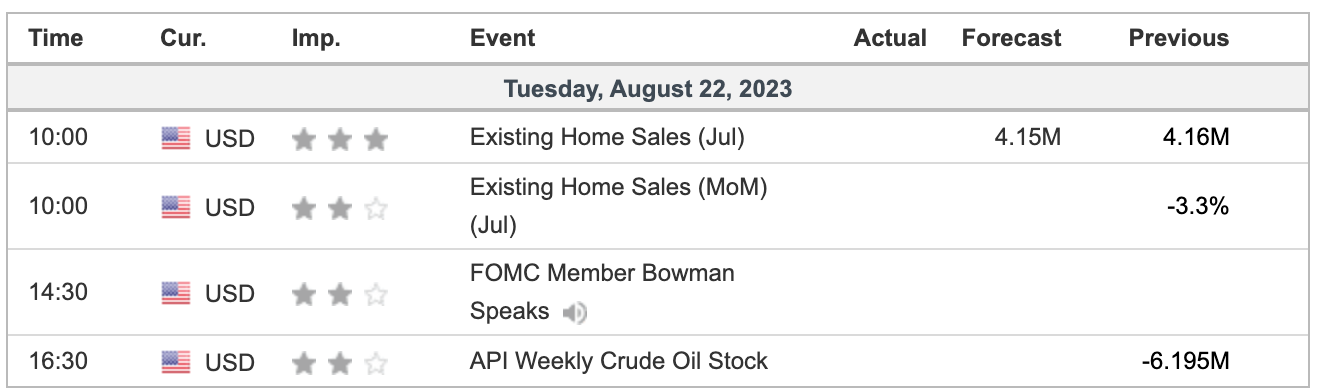Click the Tuesday, August 22, 2023 date row
The height and width of the screenshot is (390, 1320).
pyautogui.click(x=658, y=89)
